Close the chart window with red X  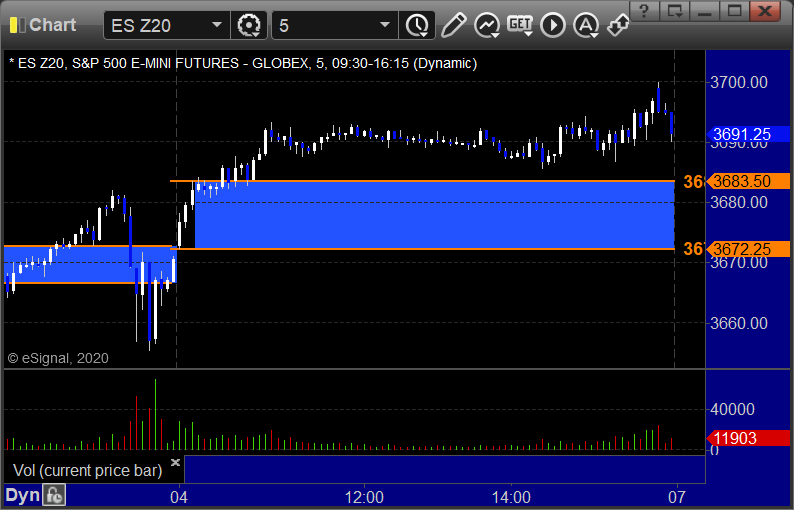(x=765, y=10)
